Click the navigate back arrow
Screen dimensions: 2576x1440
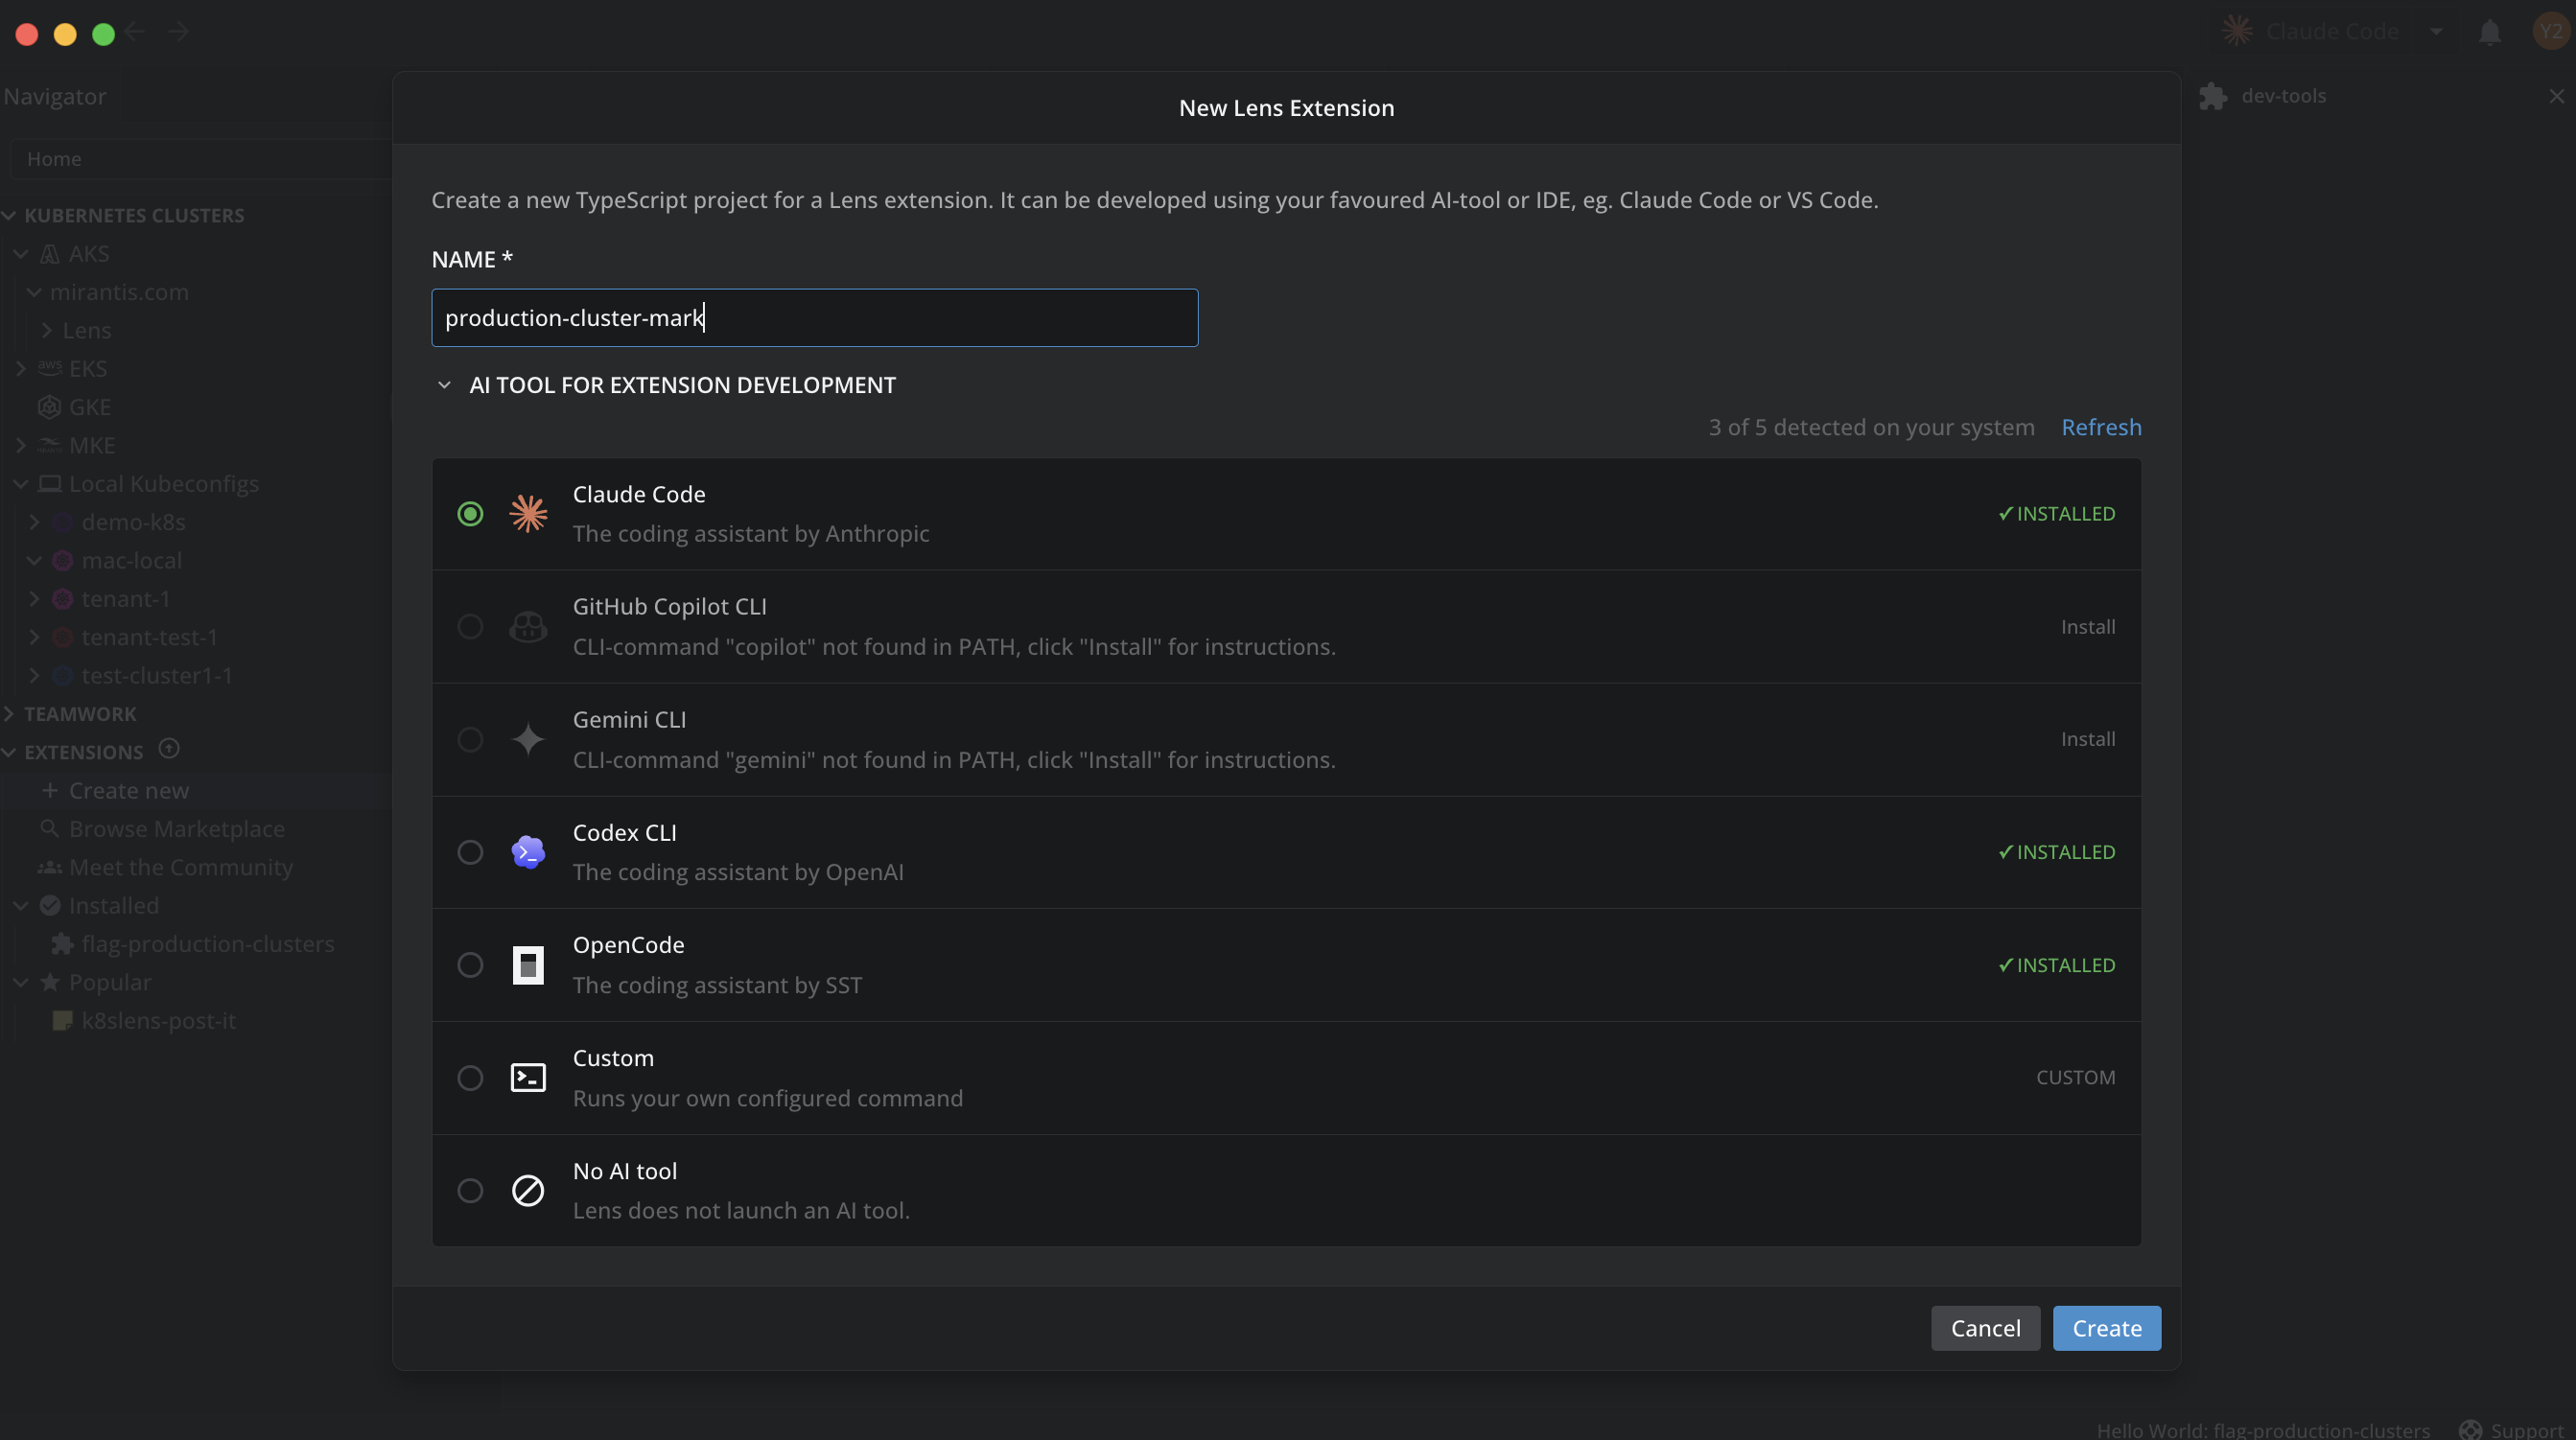pos(136,32)
